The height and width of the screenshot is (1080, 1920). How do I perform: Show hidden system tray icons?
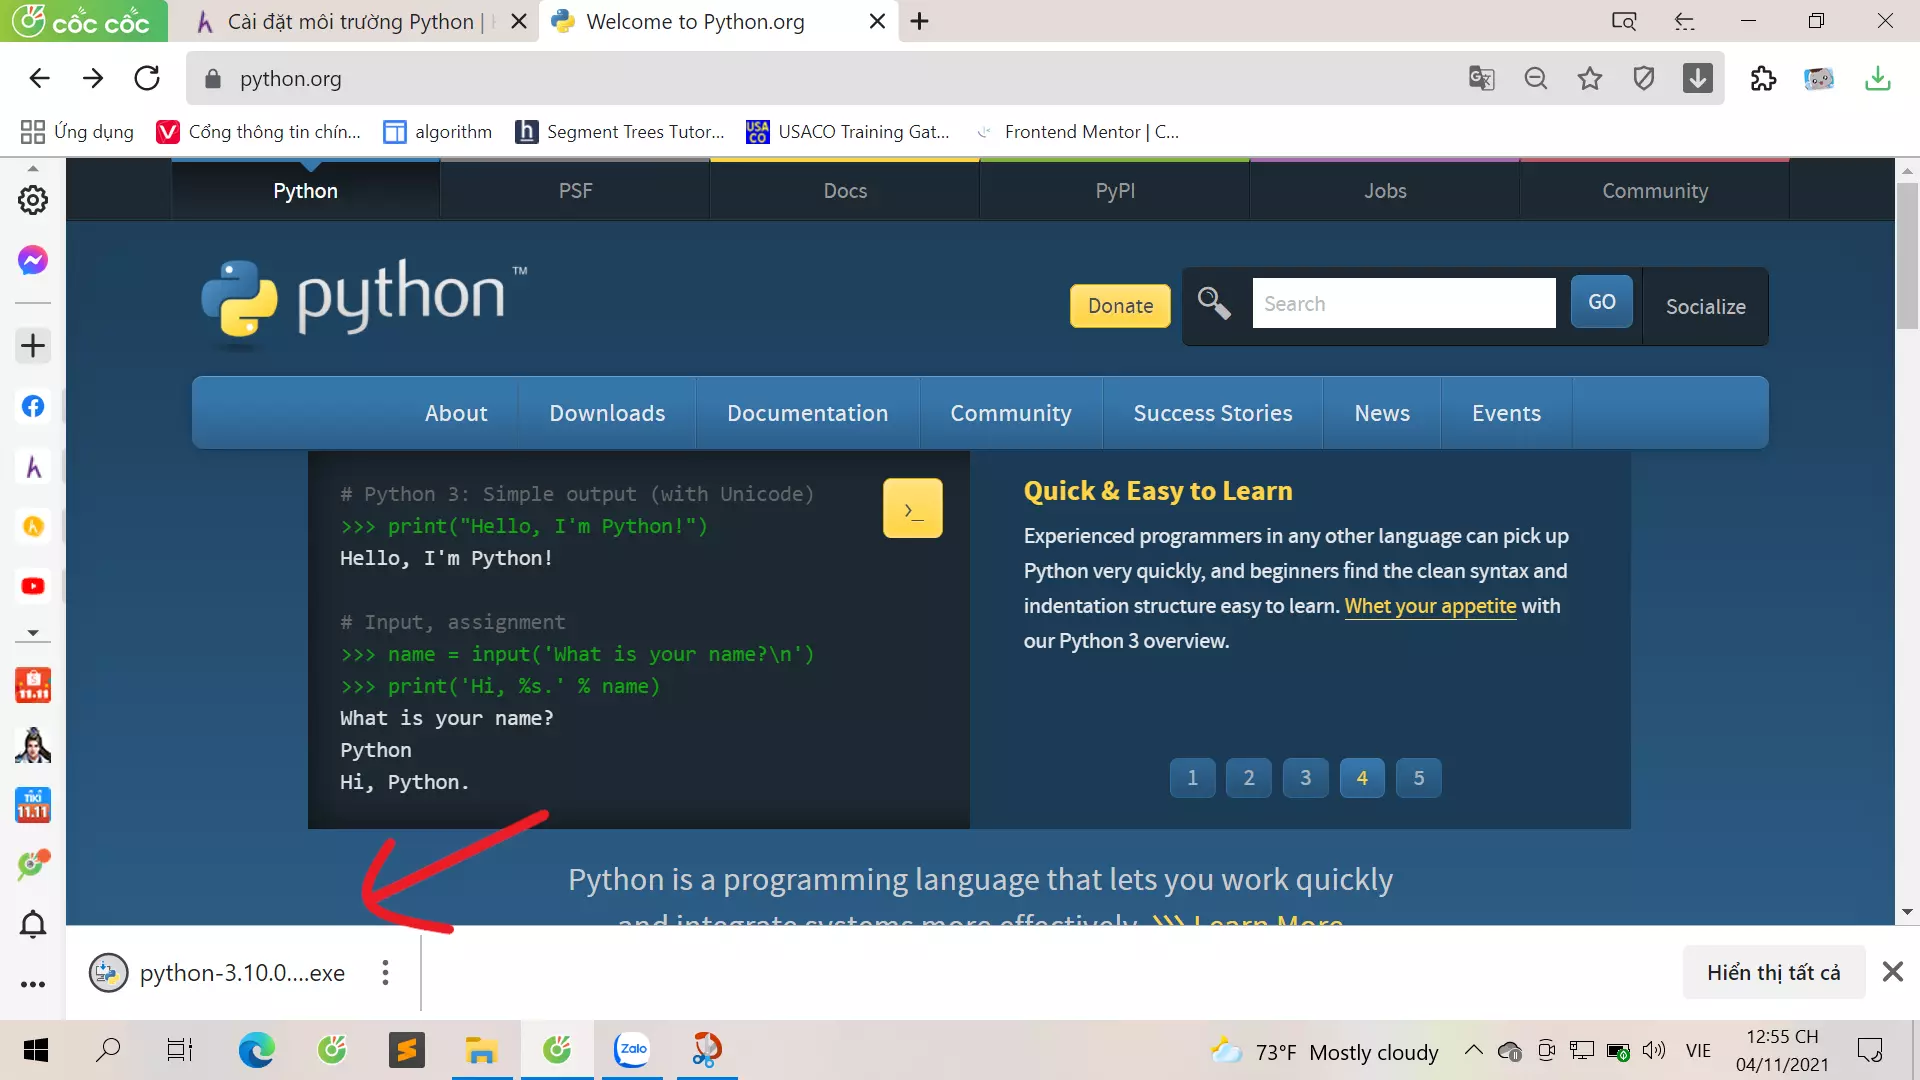point(1473,1050)
